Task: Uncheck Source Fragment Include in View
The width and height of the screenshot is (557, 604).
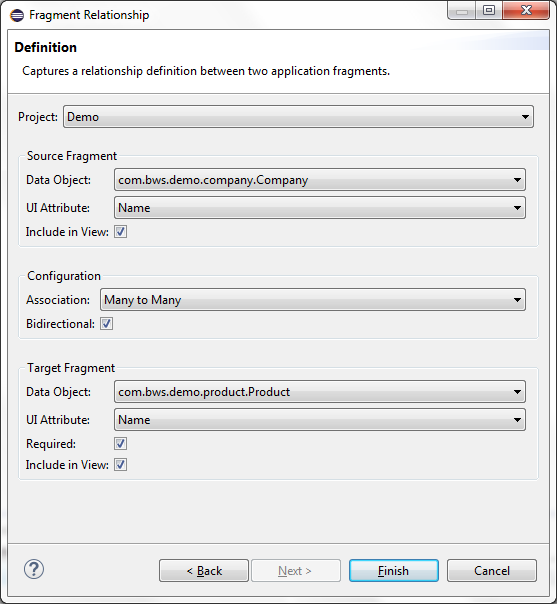Action: 120,232
